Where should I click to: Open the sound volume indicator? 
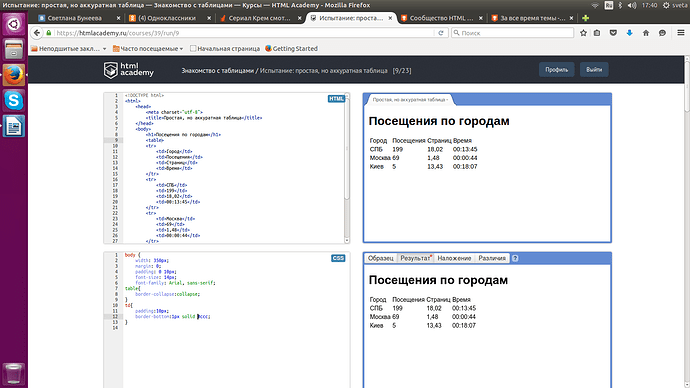(x=632, y=5)
